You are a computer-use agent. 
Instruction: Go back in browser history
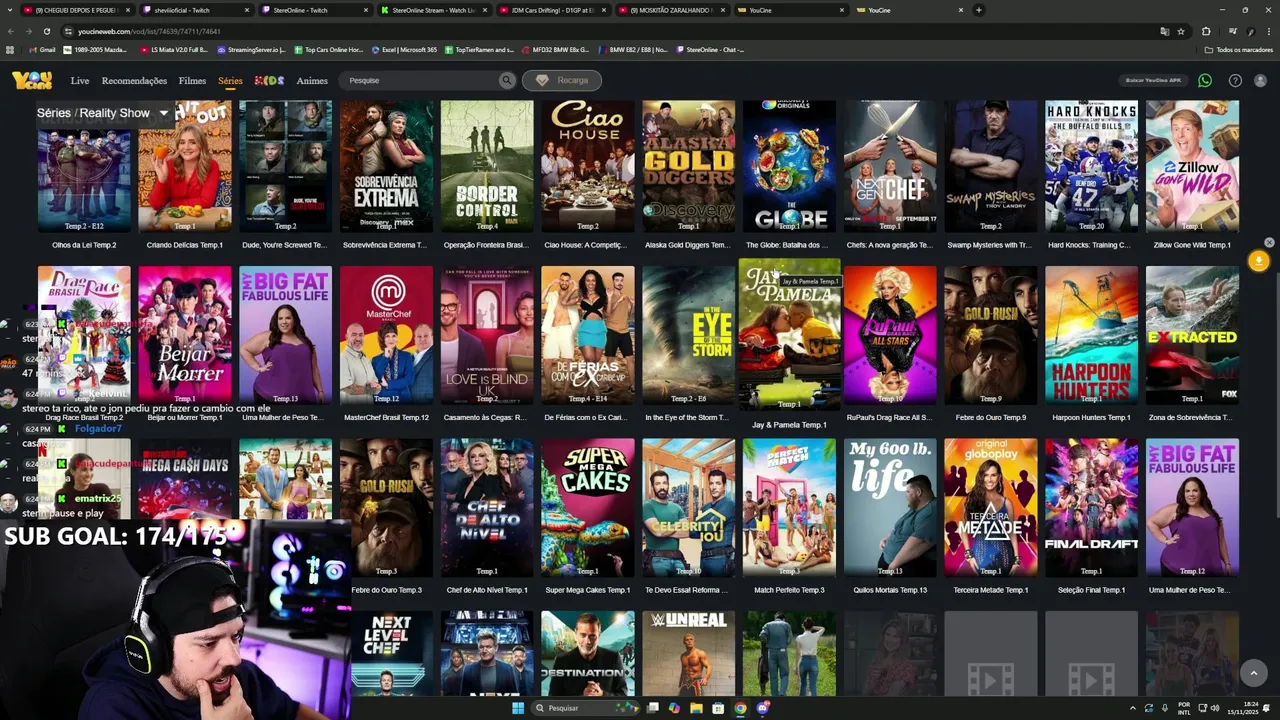[11, 31]
